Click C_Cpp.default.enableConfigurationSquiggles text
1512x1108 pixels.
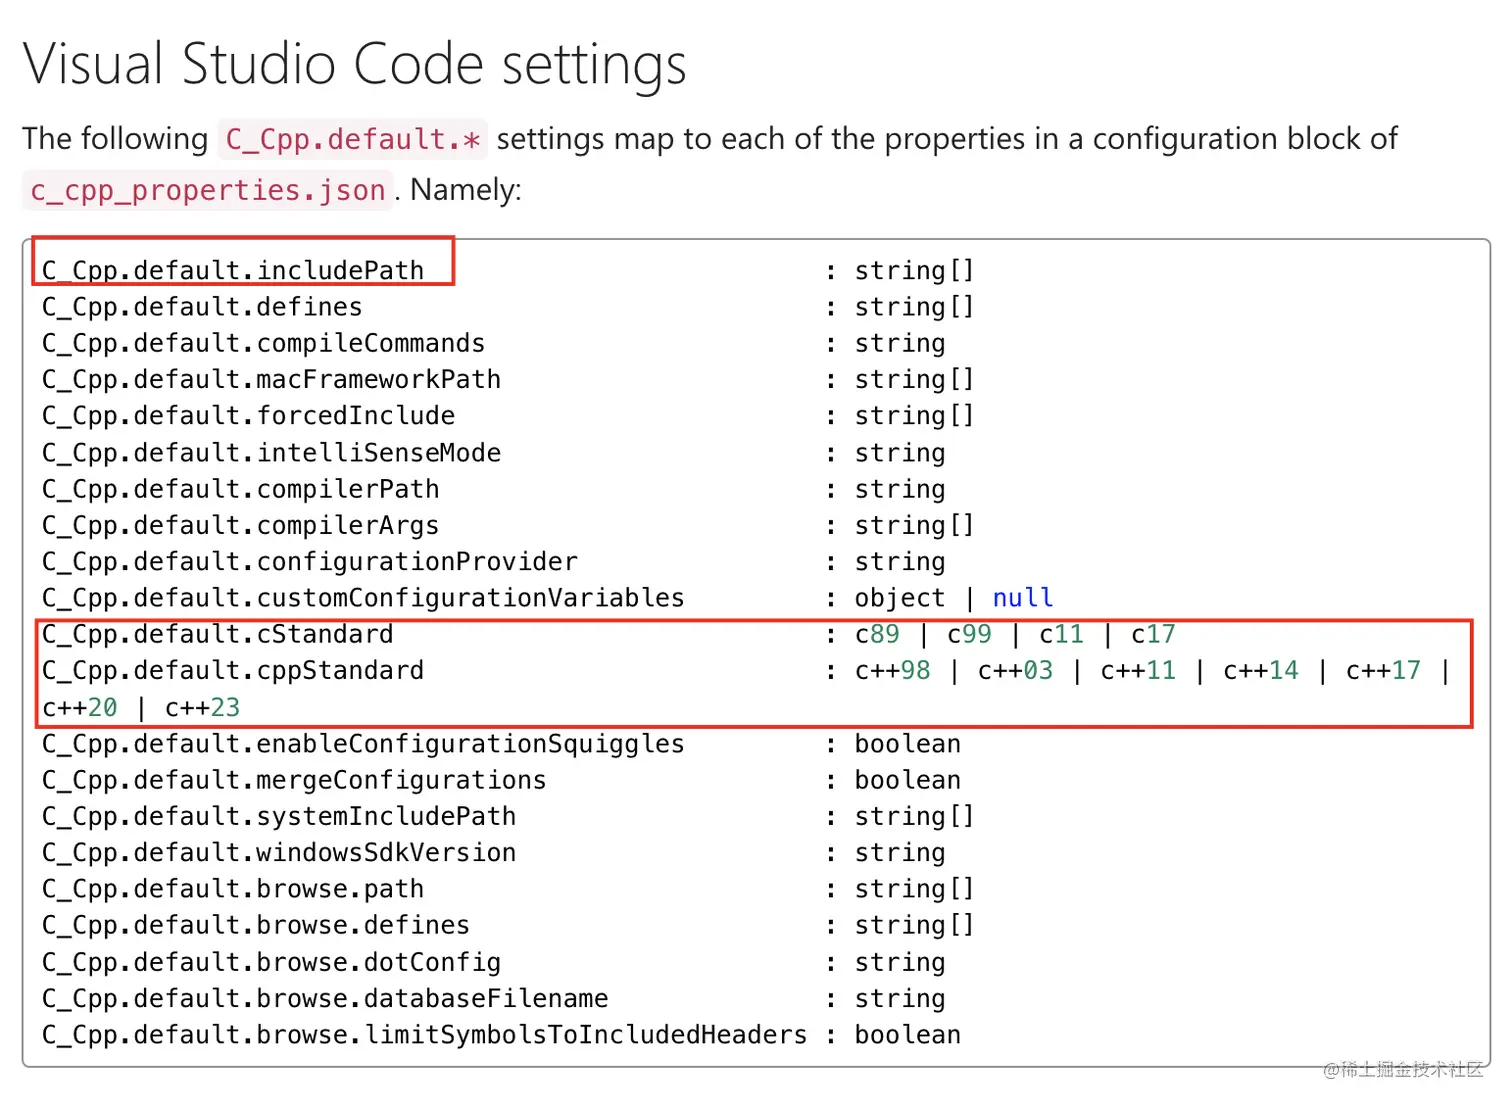(x=363, y=744)
